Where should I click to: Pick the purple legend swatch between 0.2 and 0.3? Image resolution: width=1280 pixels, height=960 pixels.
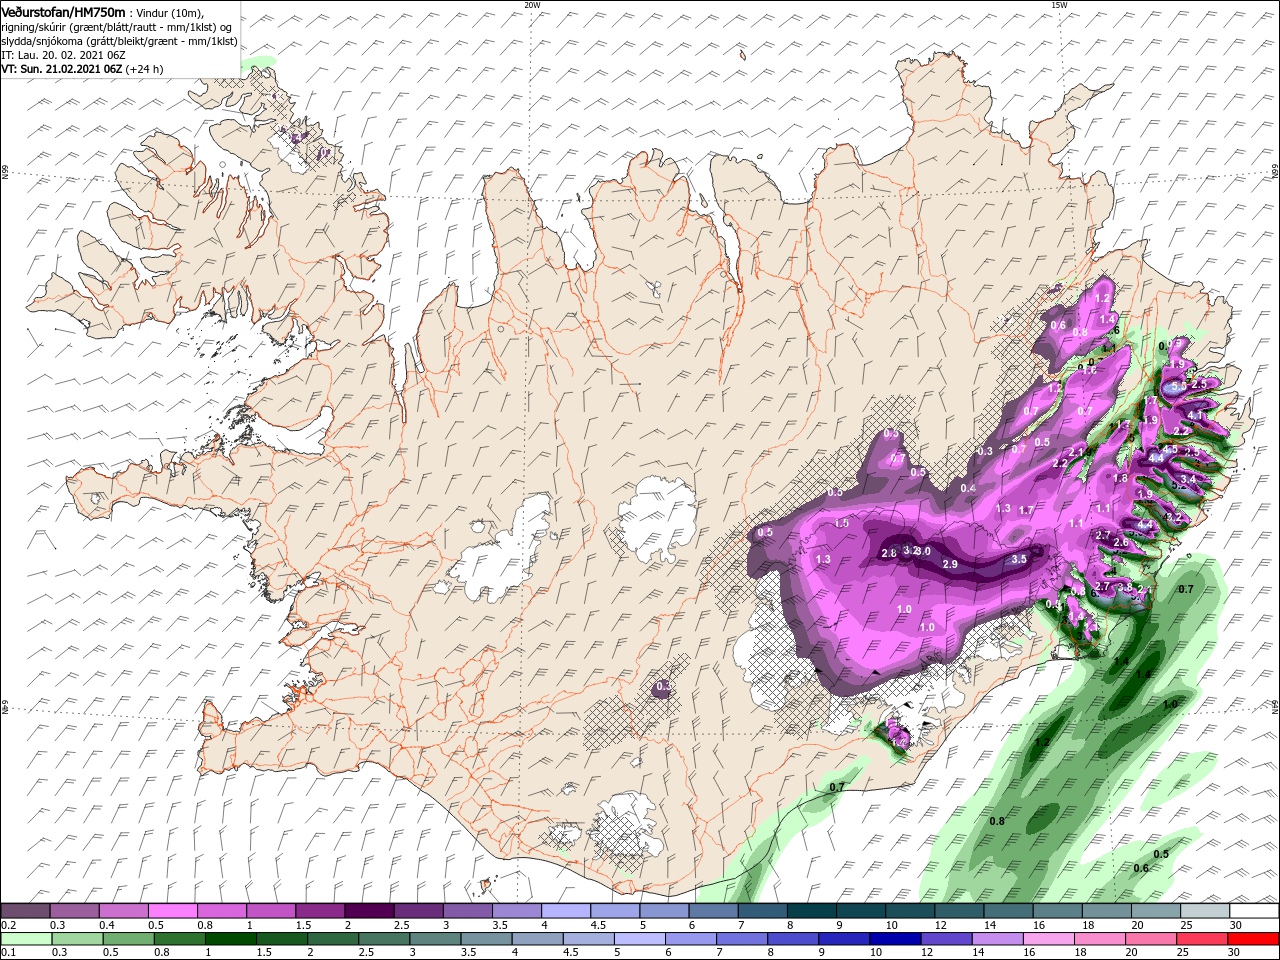[26, 911]
